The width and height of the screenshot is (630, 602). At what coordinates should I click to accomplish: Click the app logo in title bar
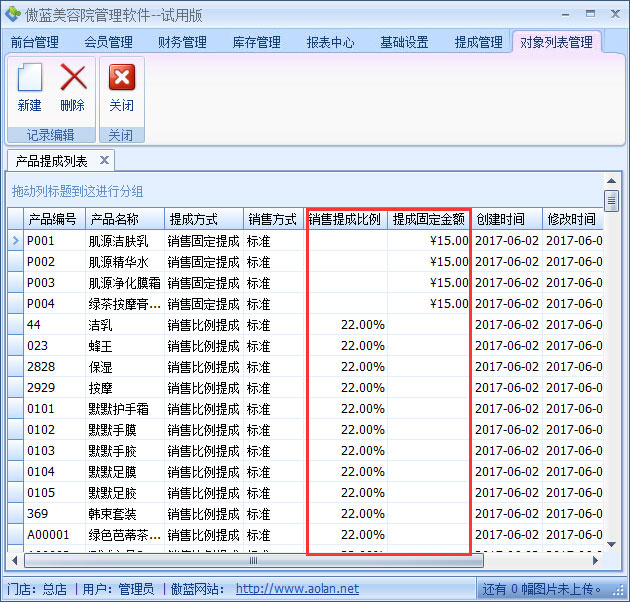click(x=13, y=14)
